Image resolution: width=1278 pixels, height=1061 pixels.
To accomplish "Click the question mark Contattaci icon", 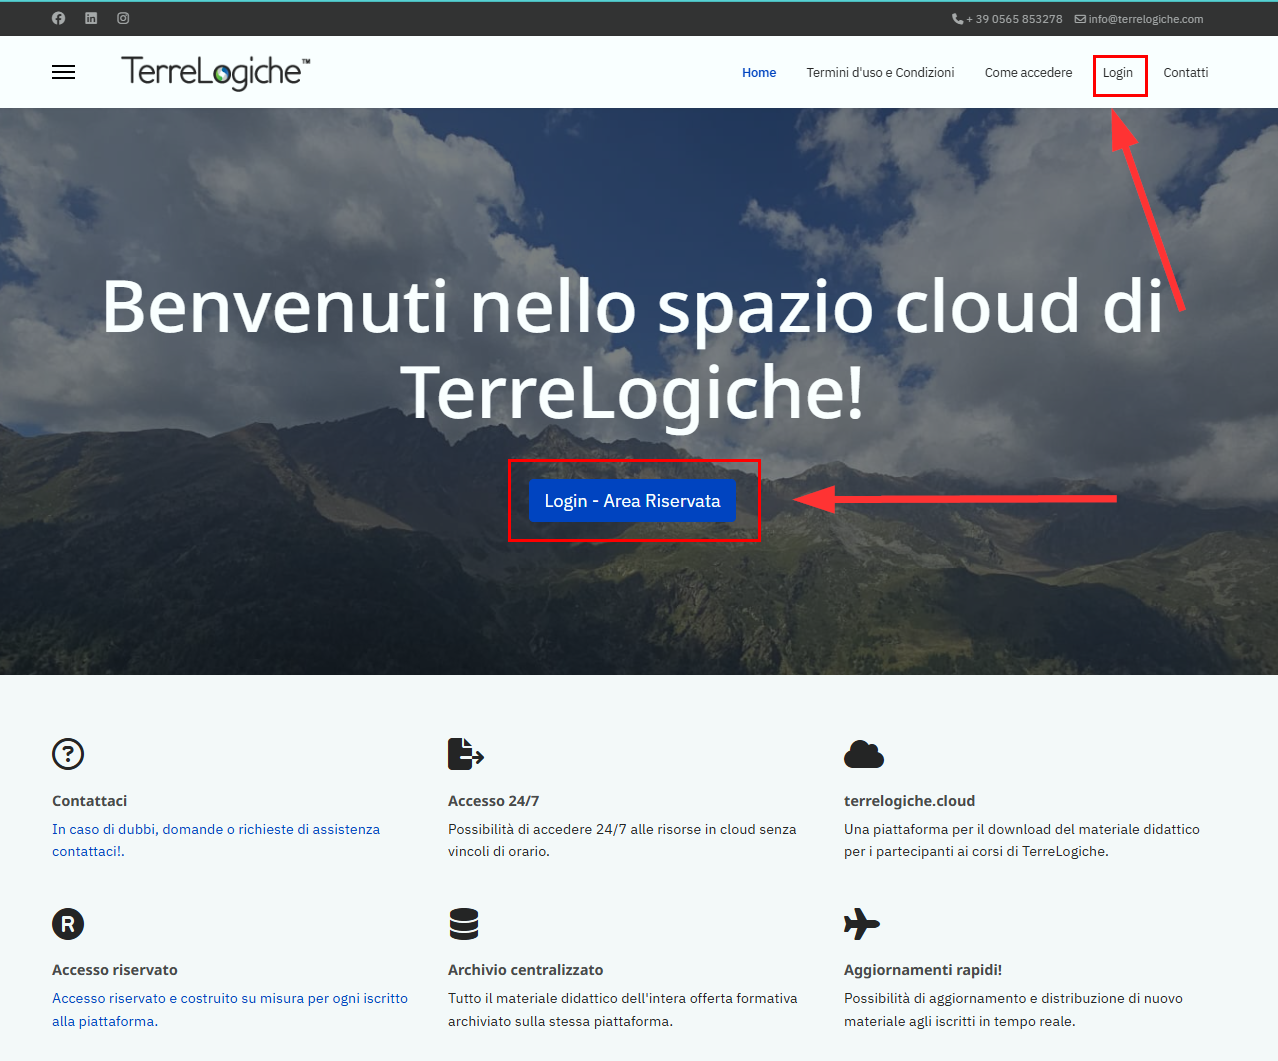I will point(68,754).
